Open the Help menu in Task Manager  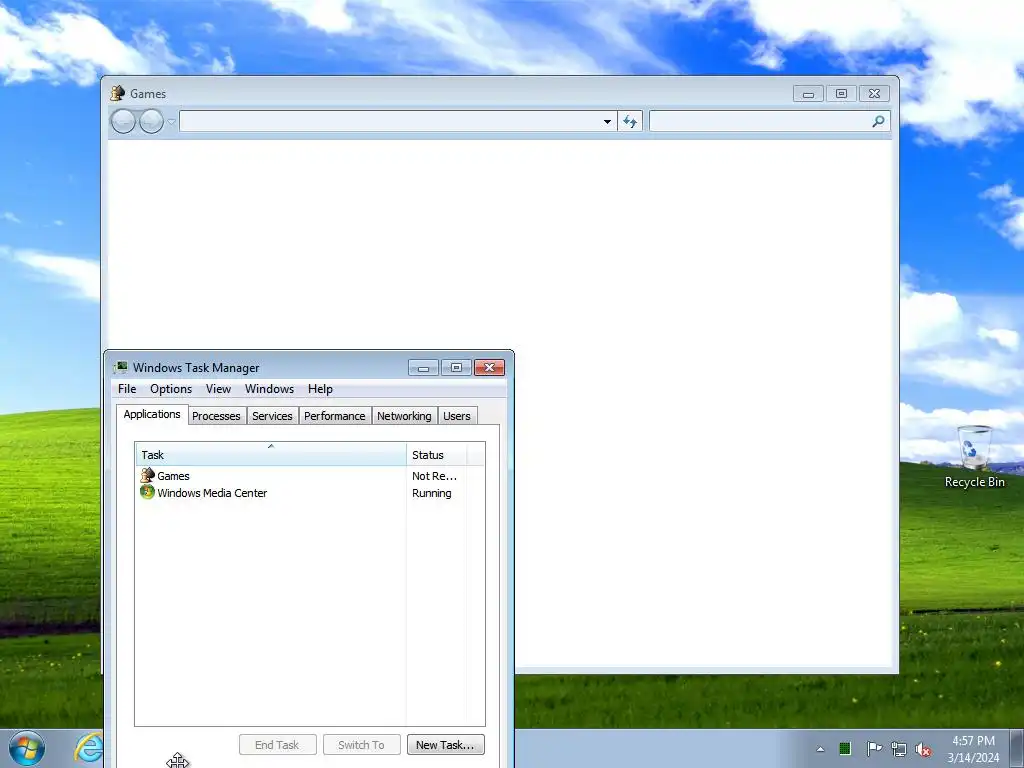320,389
